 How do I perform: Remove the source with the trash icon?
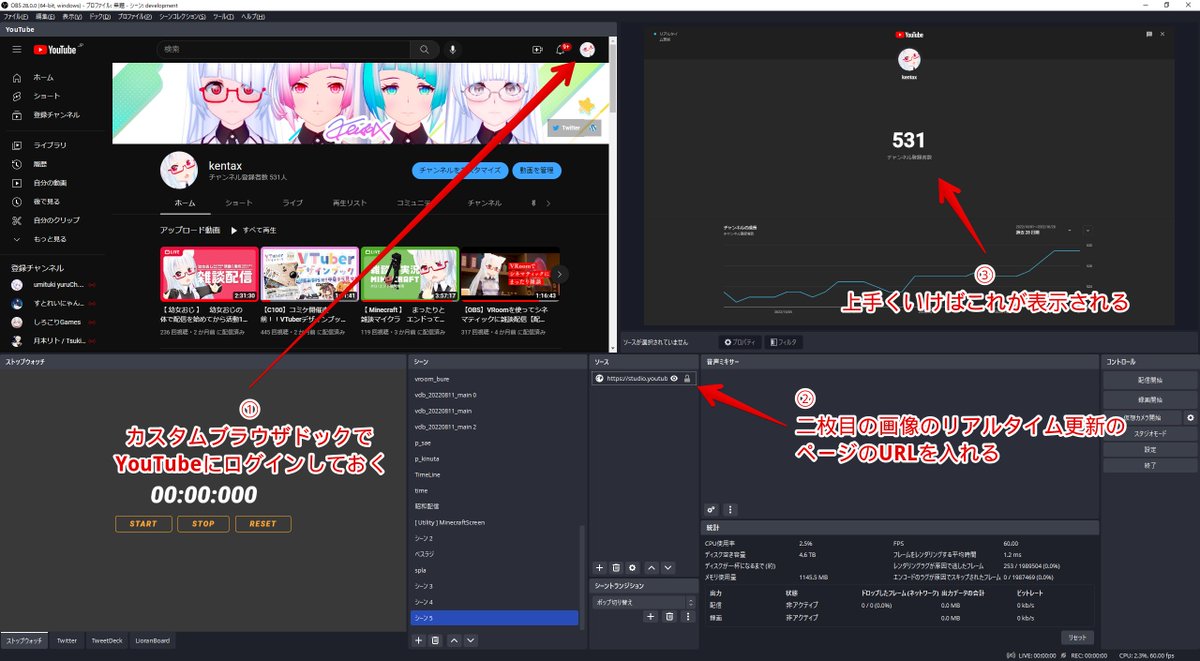[616, 567]
